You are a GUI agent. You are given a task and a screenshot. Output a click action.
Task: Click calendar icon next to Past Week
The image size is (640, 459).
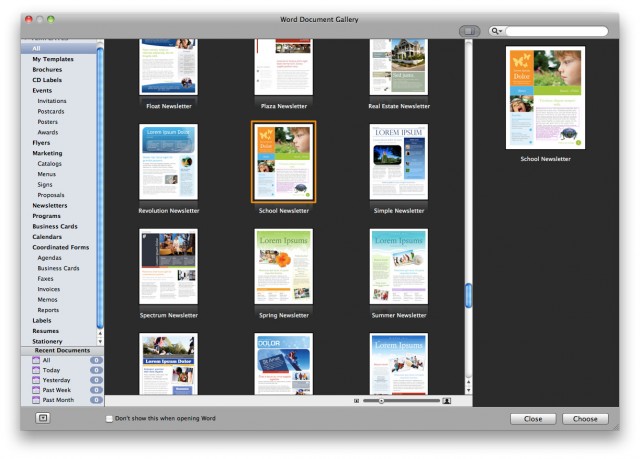click(x=36, y=390)
